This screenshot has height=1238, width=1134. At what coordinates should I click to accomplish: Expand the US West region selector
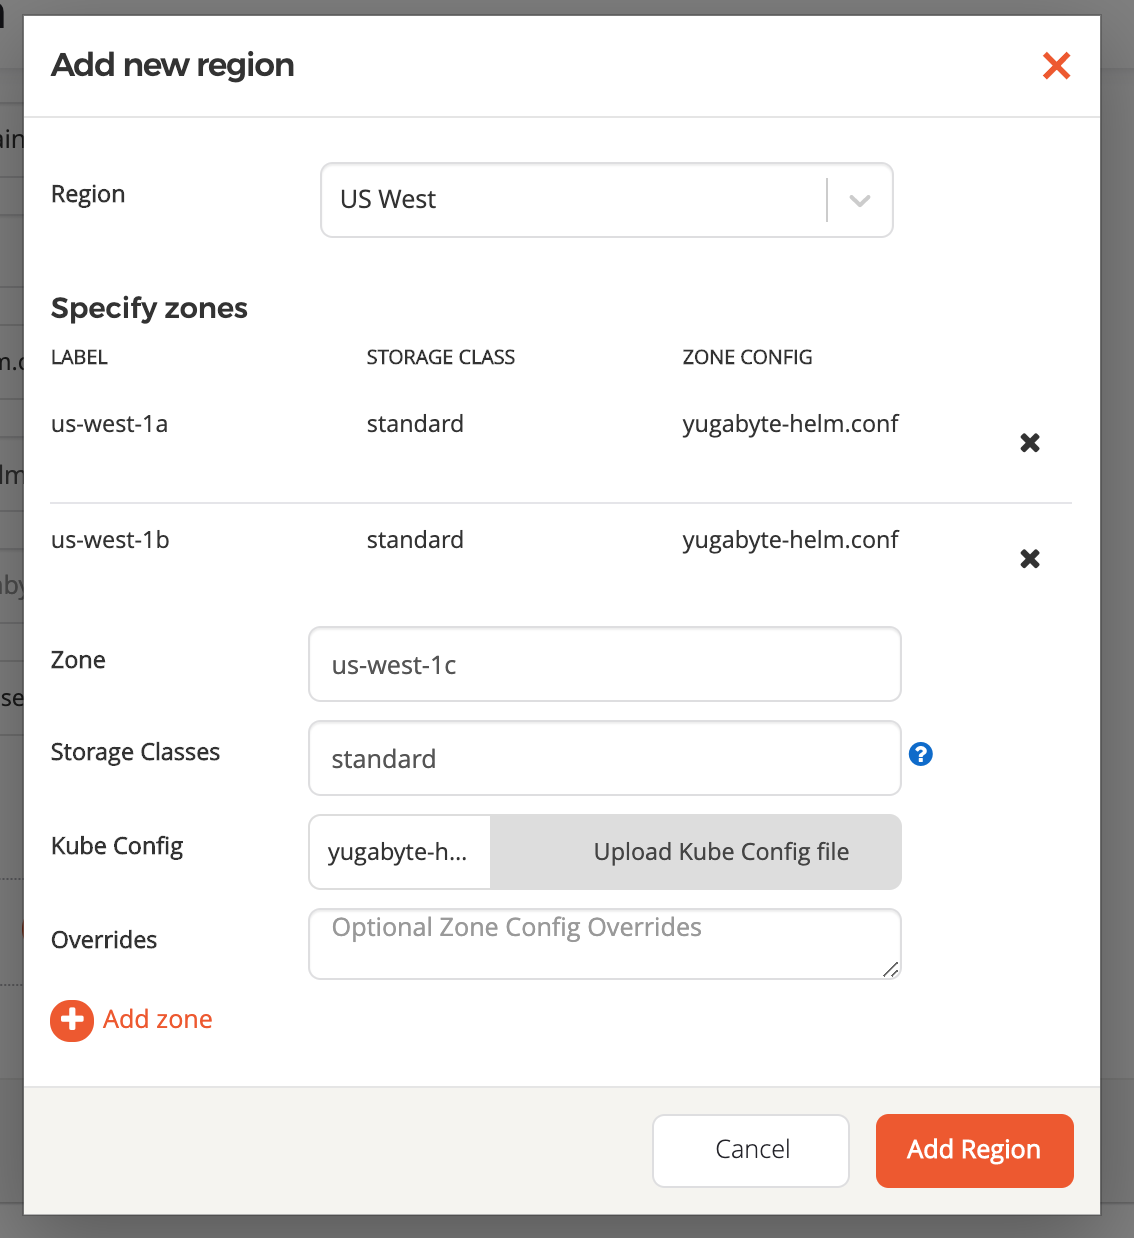tap(606, 200)
